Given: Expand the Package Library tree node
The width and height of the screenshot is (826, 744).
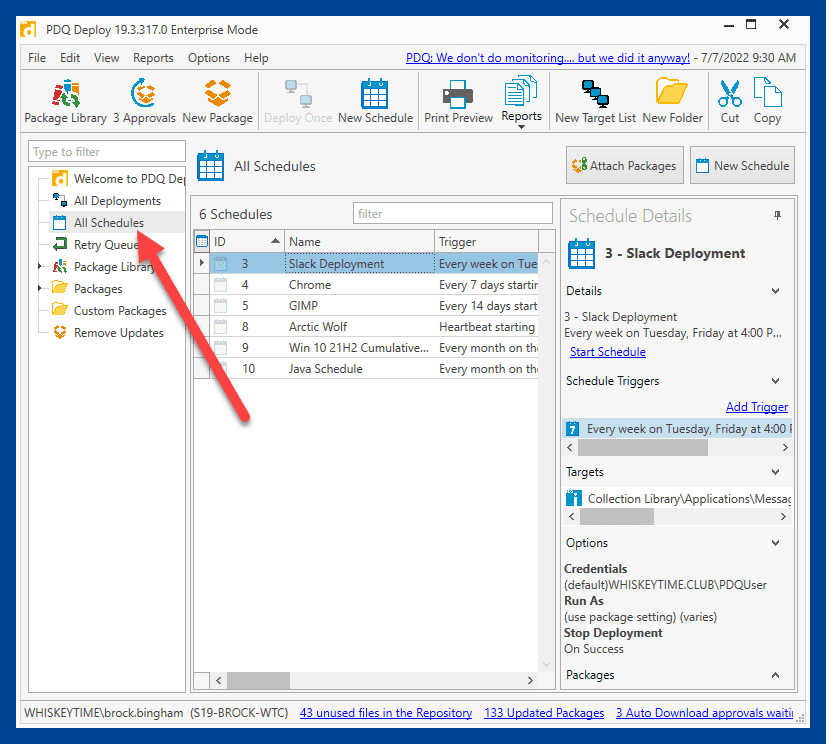Looking at the screenshot, I should (x=40, y=267).
